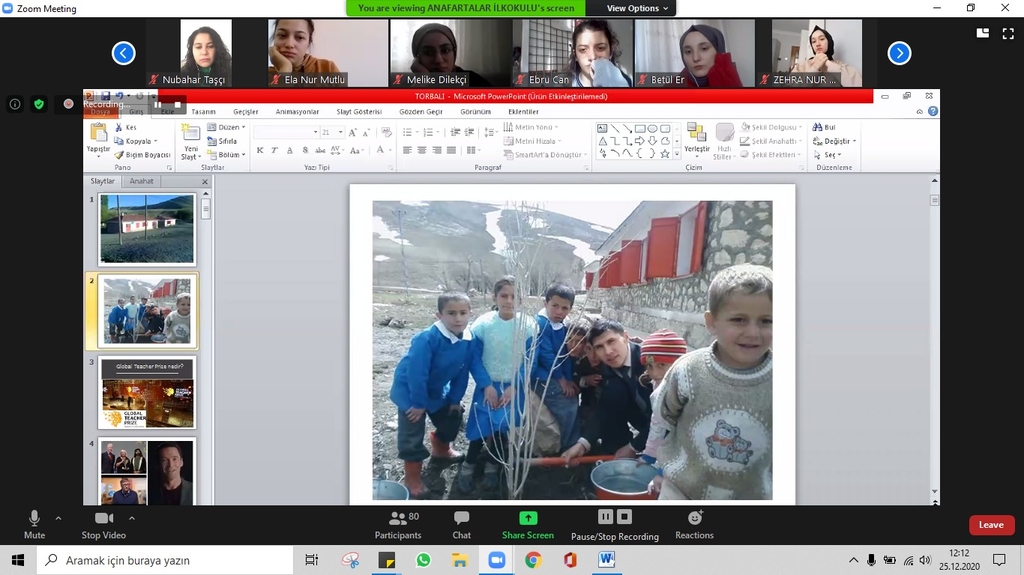Toggle strikethrough abc formatting
Screen dimensions: 1024x575
click(320, 150)
